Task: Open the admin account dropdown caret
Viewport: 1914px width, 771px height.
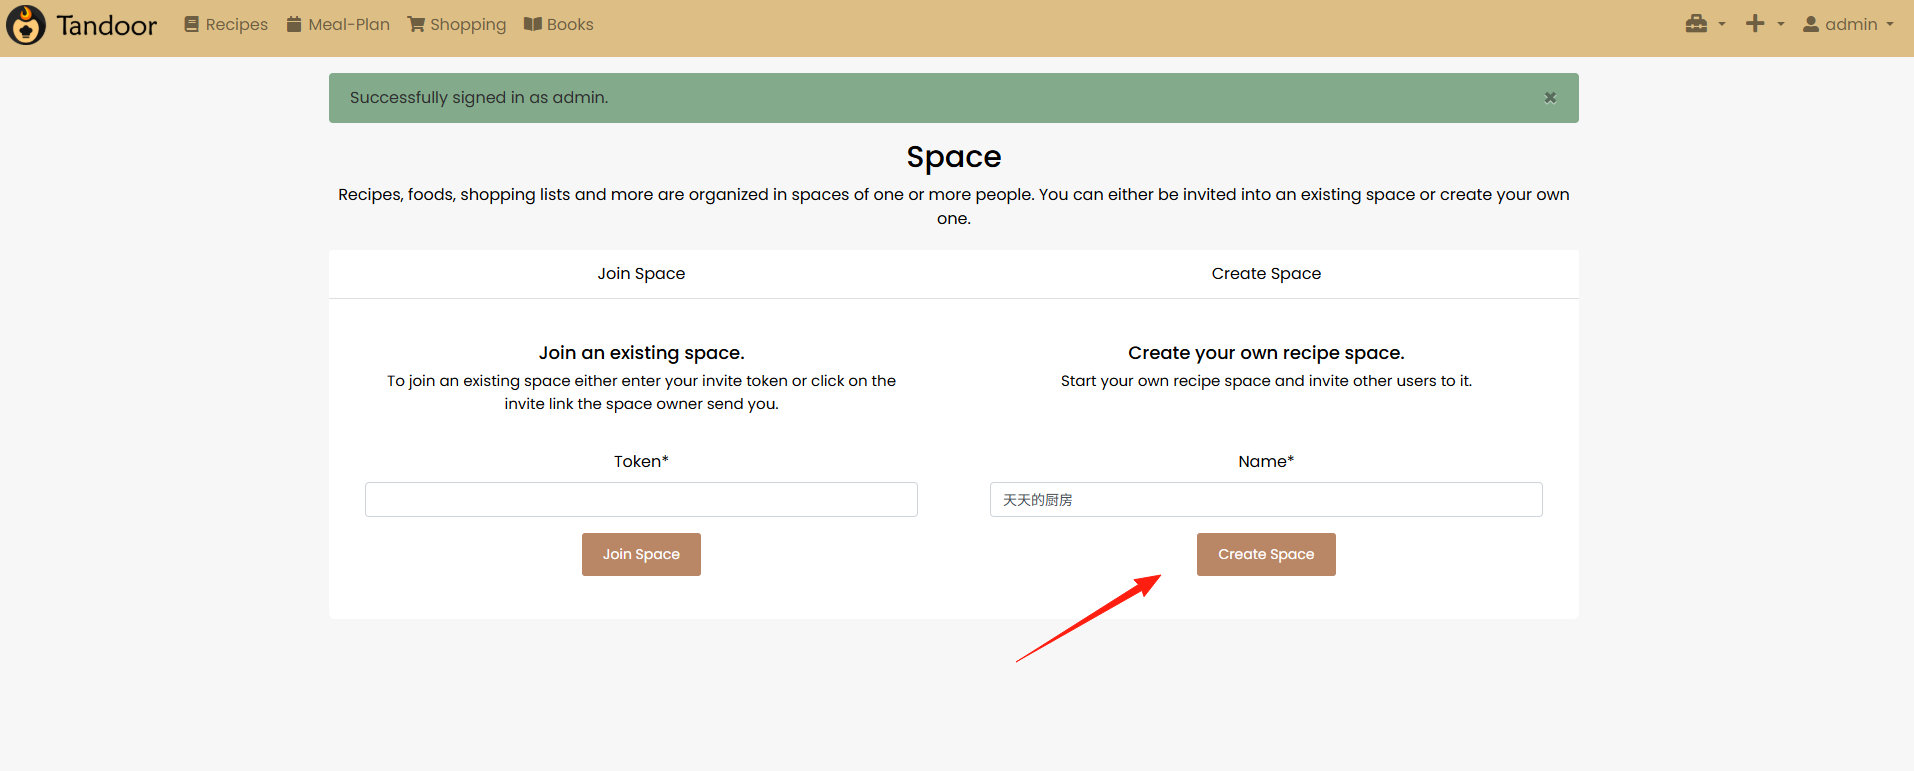Action: pyautogui.click(x=1890, y=25)
